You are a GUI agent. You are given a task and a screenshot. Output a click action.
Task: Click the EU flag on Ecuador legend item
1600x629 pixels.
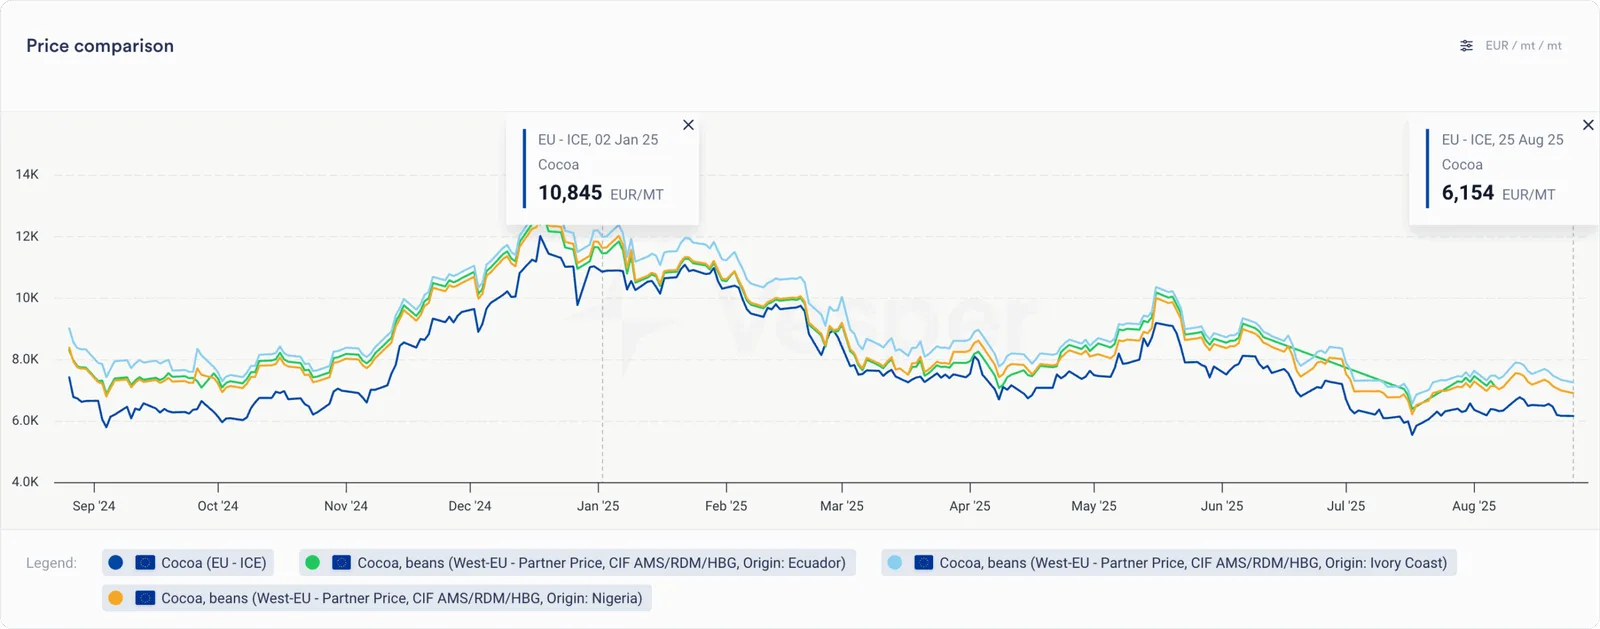point(341,563)
